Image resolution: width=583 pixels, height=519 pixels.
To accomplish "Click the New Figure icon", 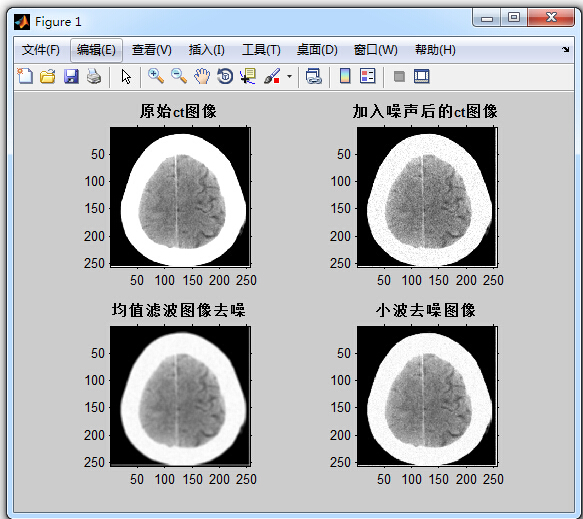I will (x=25, y=76).
